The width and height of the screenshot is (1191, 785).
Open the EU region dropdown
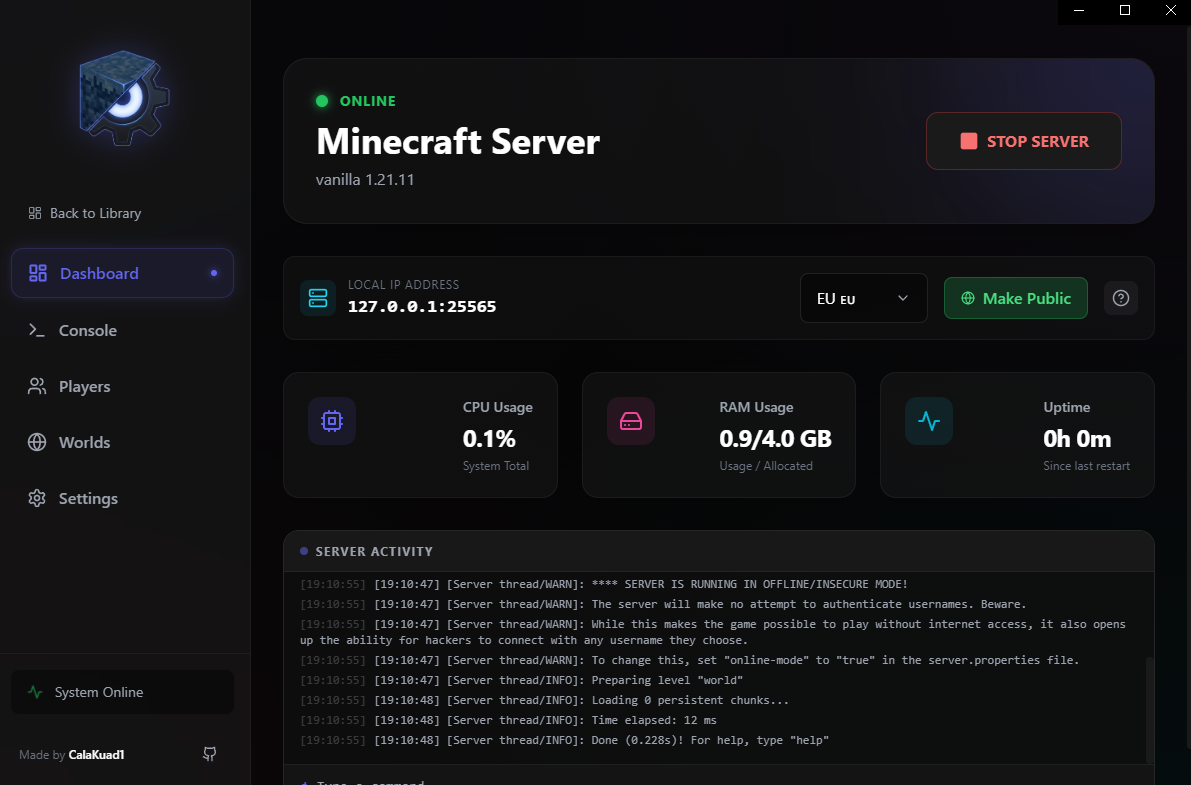[863, 297]
